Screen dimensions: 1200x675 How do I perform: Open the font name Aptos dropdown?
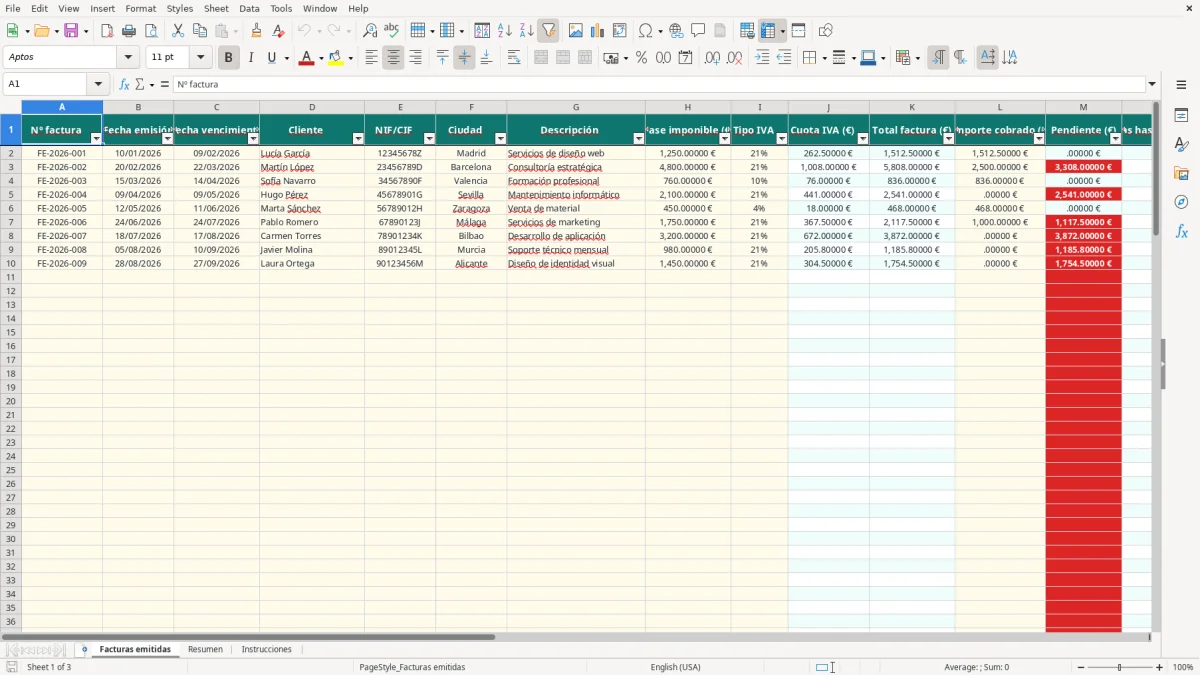tap(128, 58)
